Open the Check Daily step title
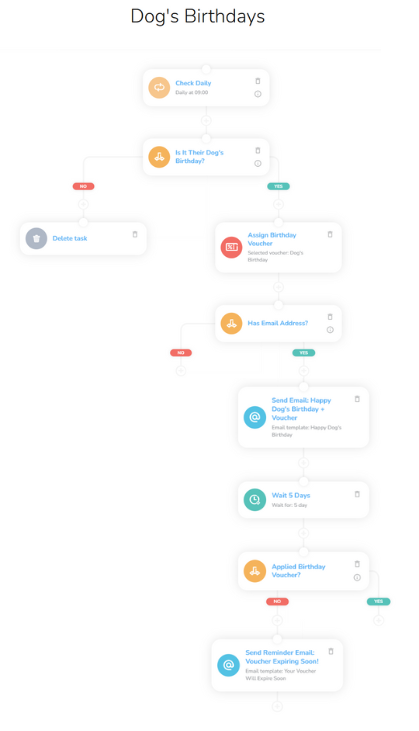The width and height of the screenshot is (419, 731). 193,83
